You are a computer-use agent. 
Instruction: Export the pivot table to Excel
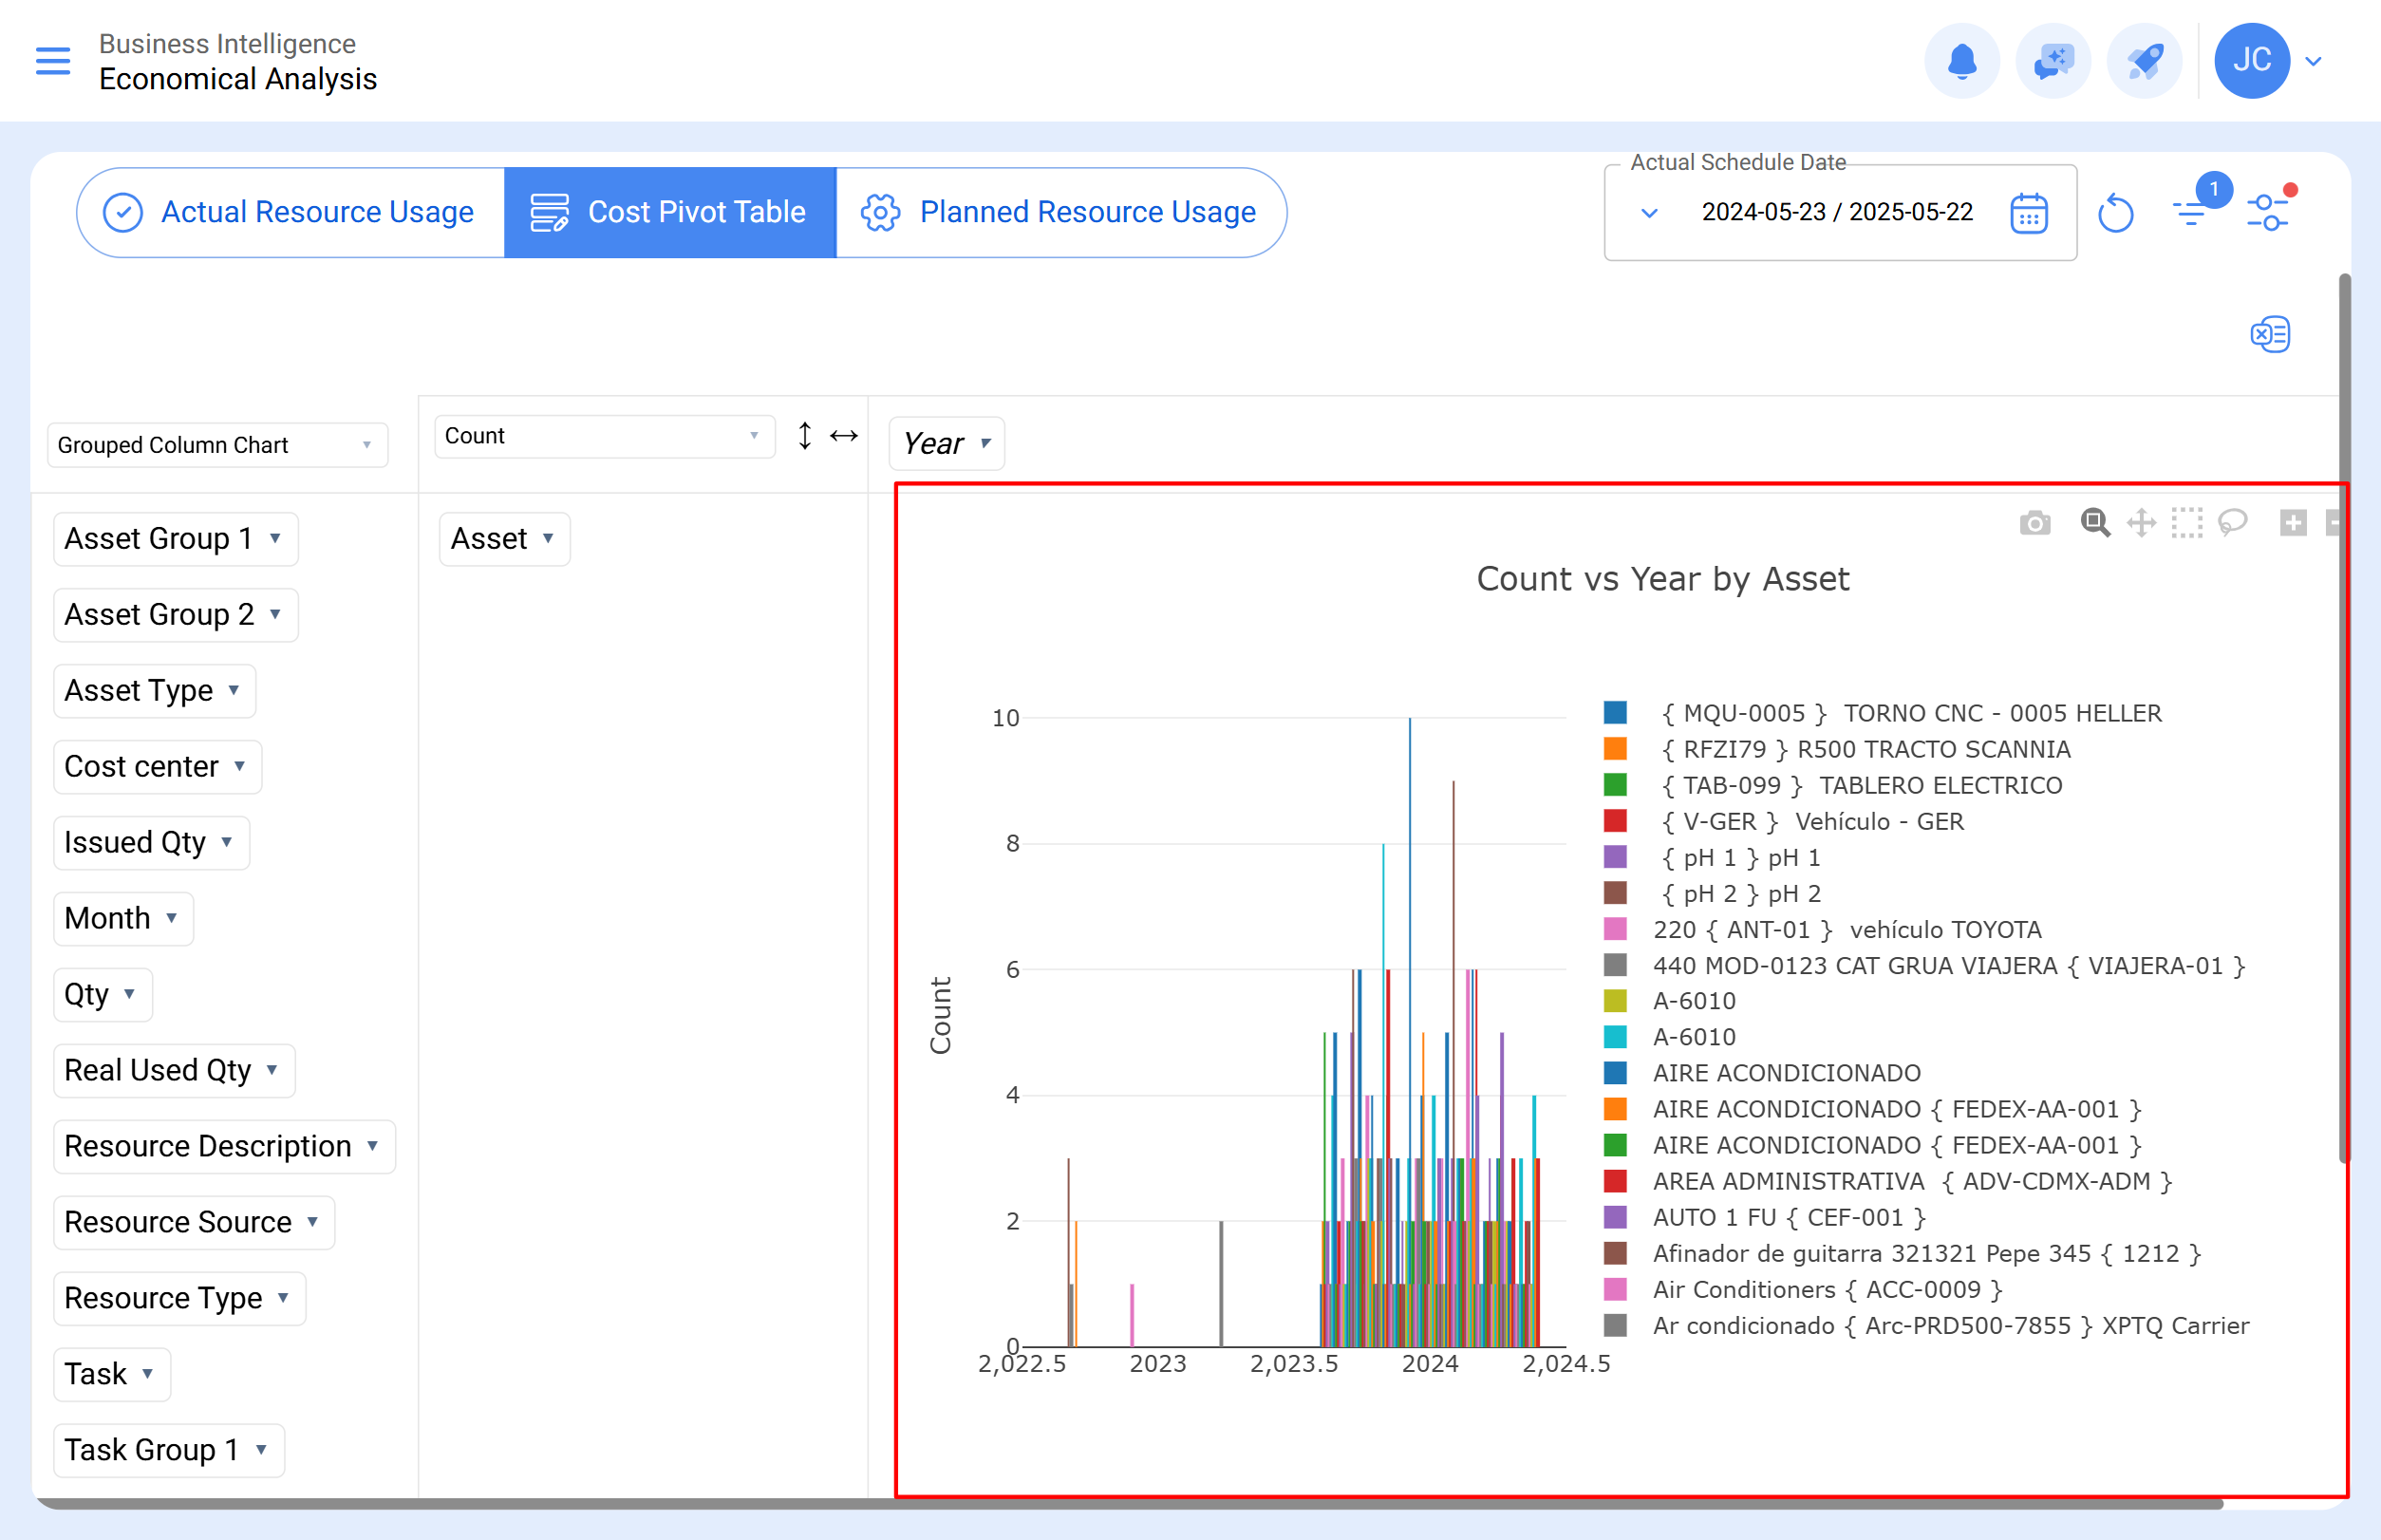point(2270,334)
